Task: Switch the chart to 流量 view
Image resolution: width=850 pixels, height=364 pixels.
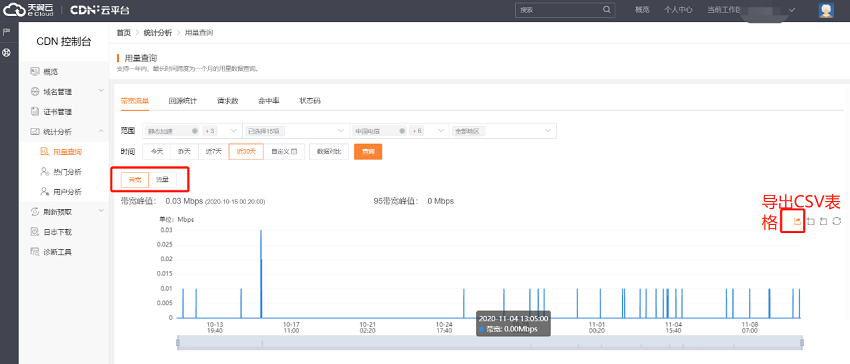Action: [x=162, y=180]
